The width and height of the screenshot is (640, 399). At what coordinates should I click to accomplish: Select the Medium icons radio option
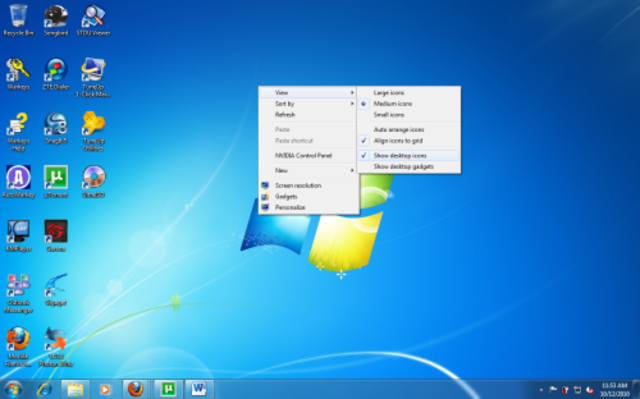(409, 104)
